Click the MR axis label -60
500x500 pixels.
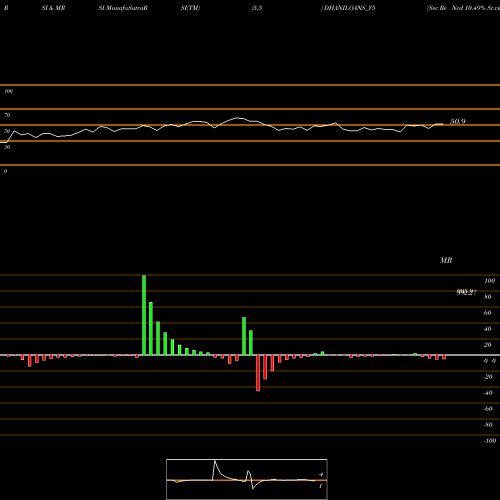tap(488, 409)
